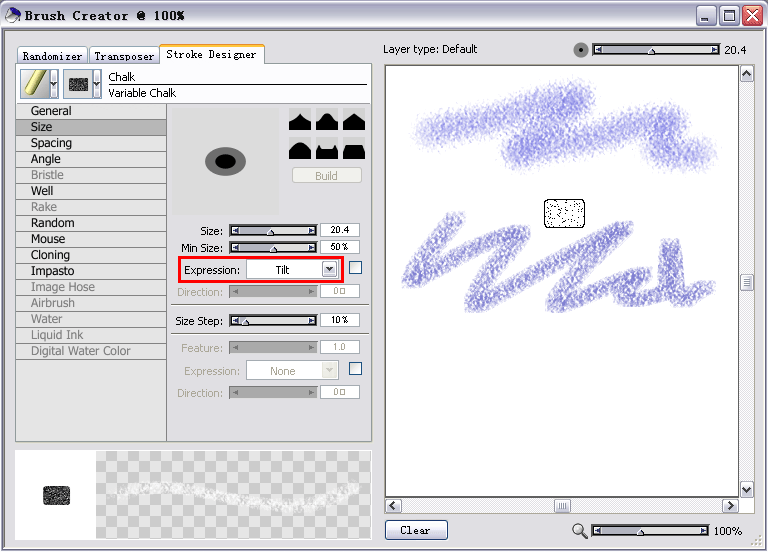The width and height of the screenshot is (768, 552).
Task: Select the top-middle brush tip profile
Action: coord(326,121)
